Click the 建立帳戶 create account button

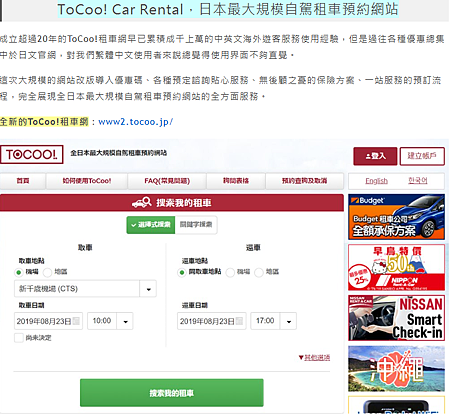click(x=422, y=156)
